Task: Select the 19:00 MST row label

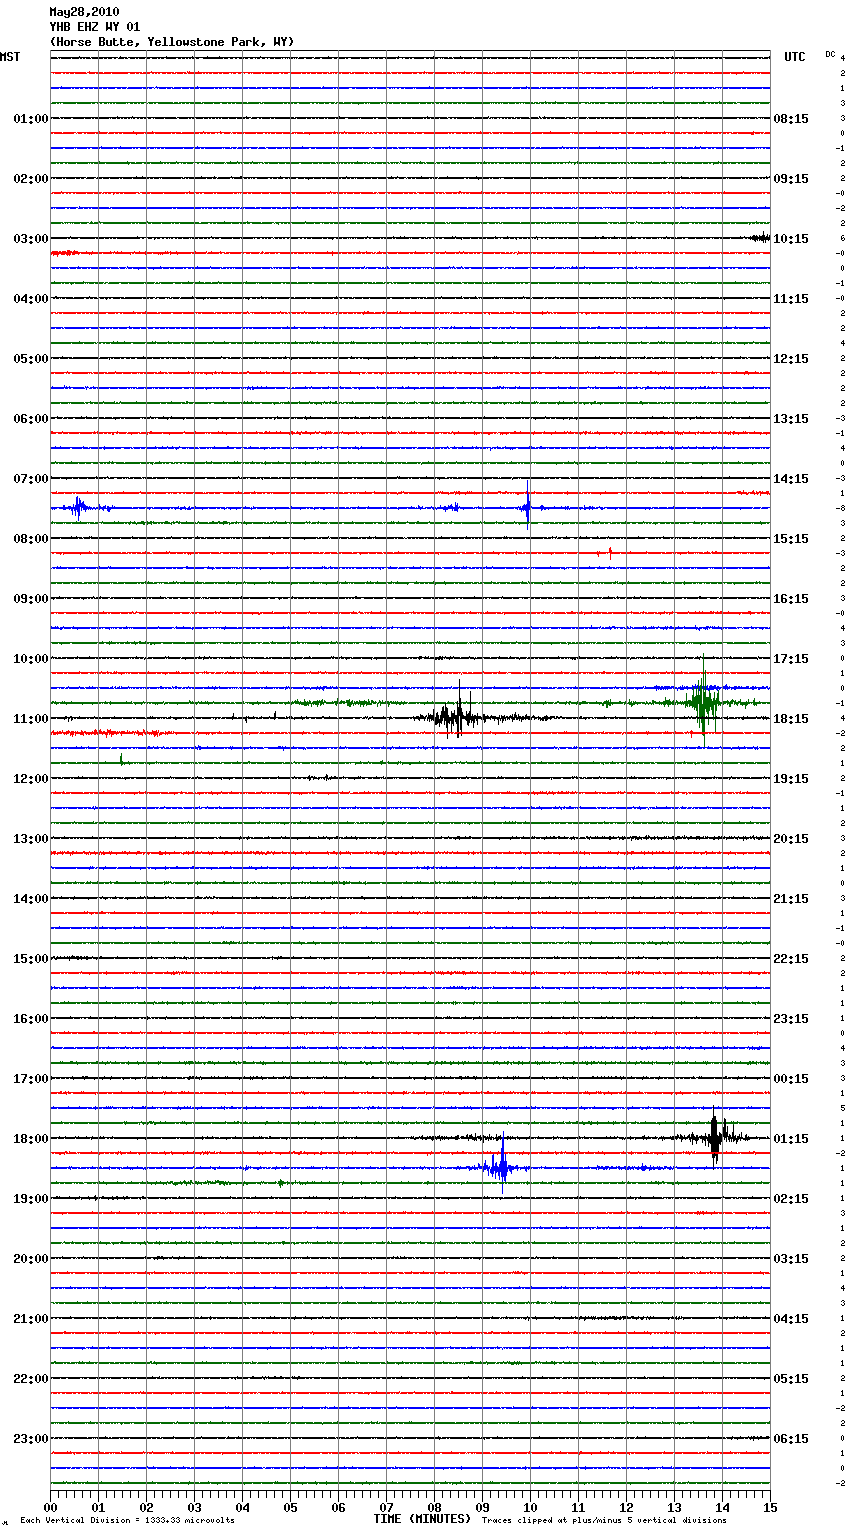Action: point(30,1199)
